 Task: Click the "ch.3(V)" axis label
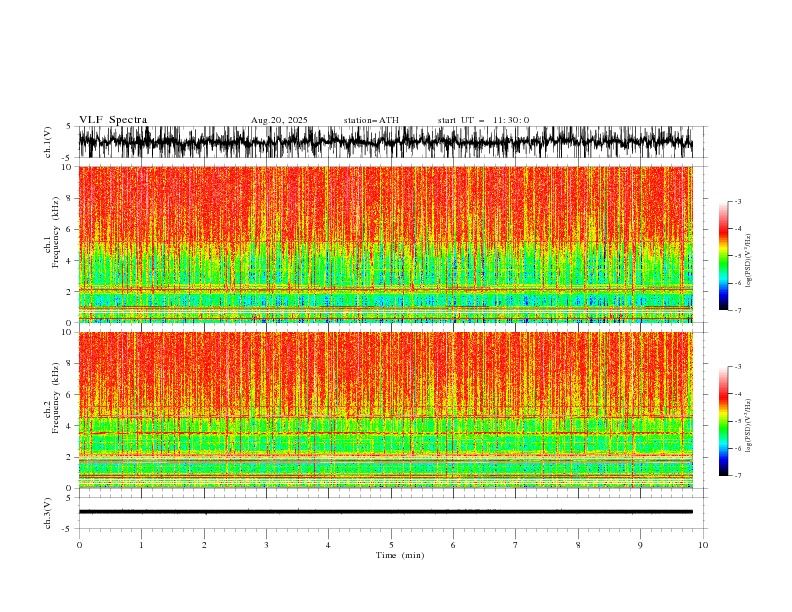point(48,513)
